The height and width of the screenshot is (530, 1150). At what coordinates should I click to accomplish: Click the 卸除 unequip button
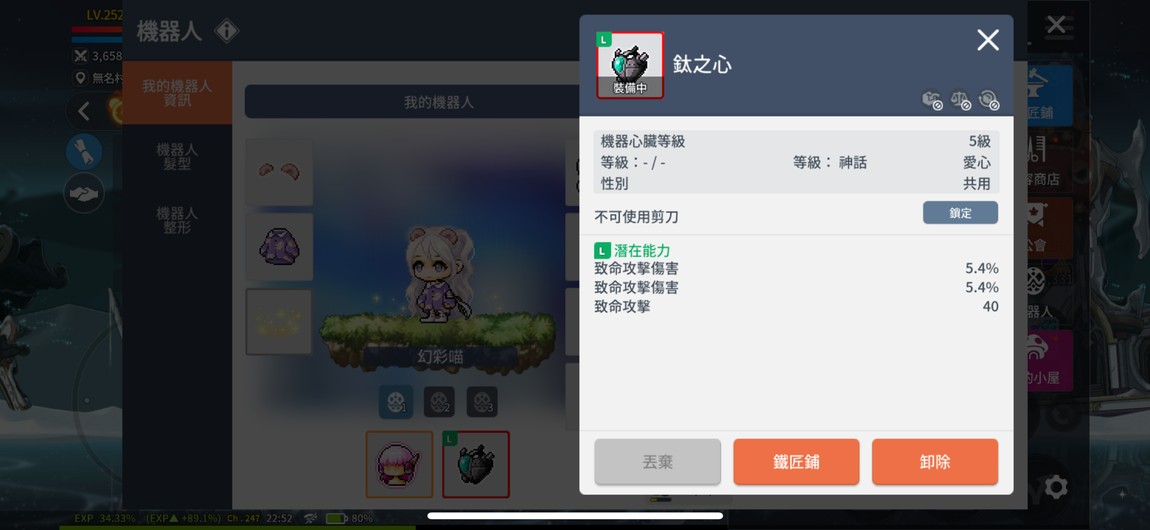point(934,462)
